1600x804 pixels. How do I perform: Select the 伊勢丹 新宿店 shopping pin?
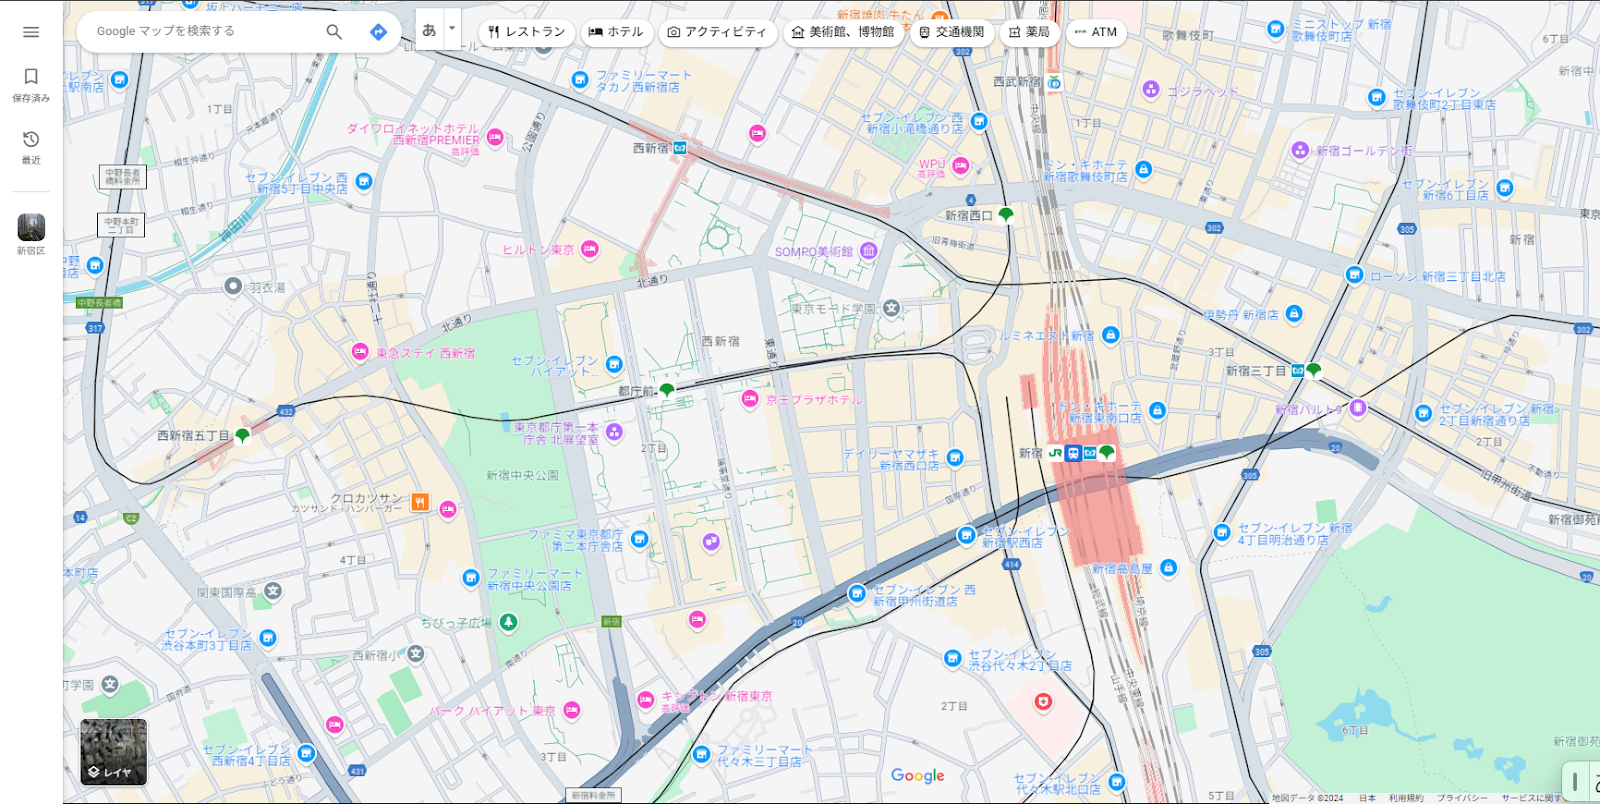pyautogui.click(x=1294, y=314)
